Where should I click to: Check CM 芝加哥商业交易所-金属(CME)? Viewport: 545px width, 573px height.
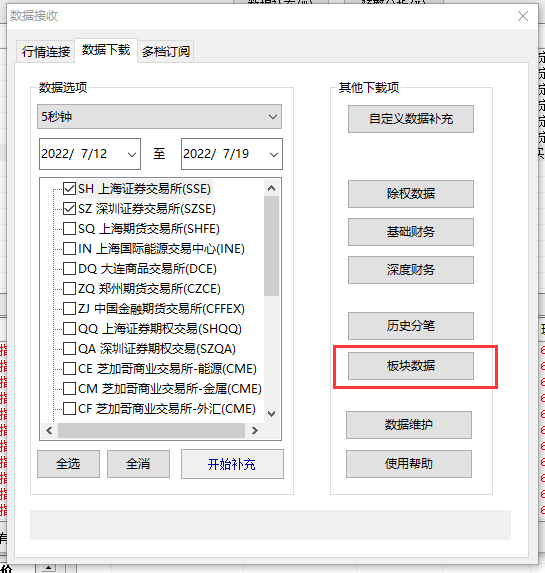pos(69,388)
